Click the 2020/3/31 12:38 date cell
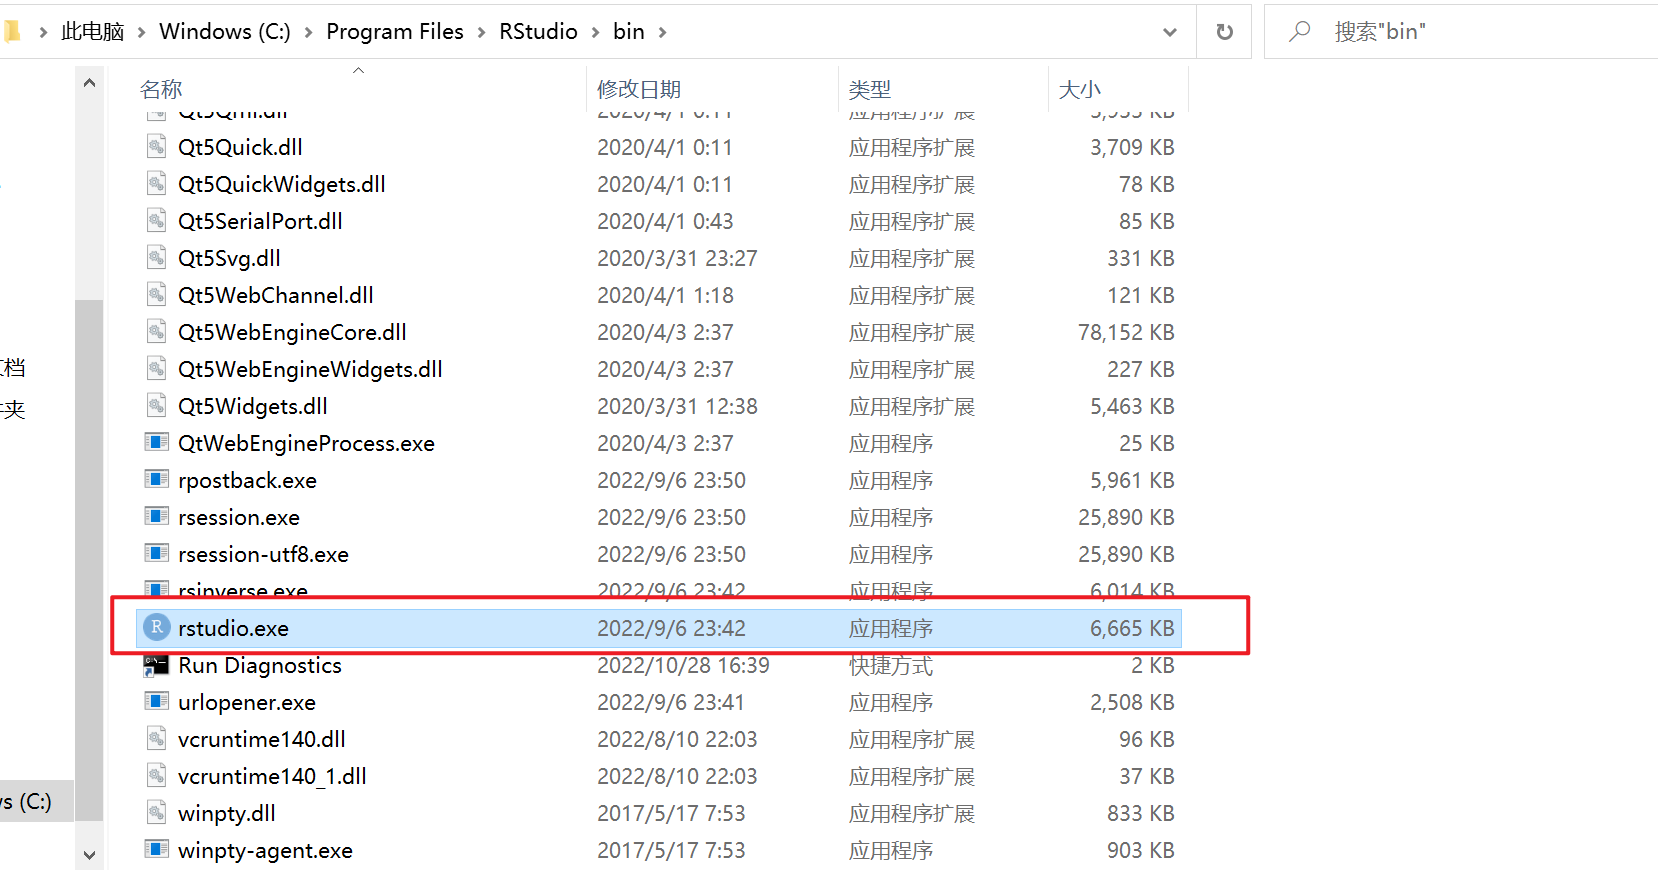The height and width of the screenshot is (873, 1658). pyautogui.click(x=677, y=406)
